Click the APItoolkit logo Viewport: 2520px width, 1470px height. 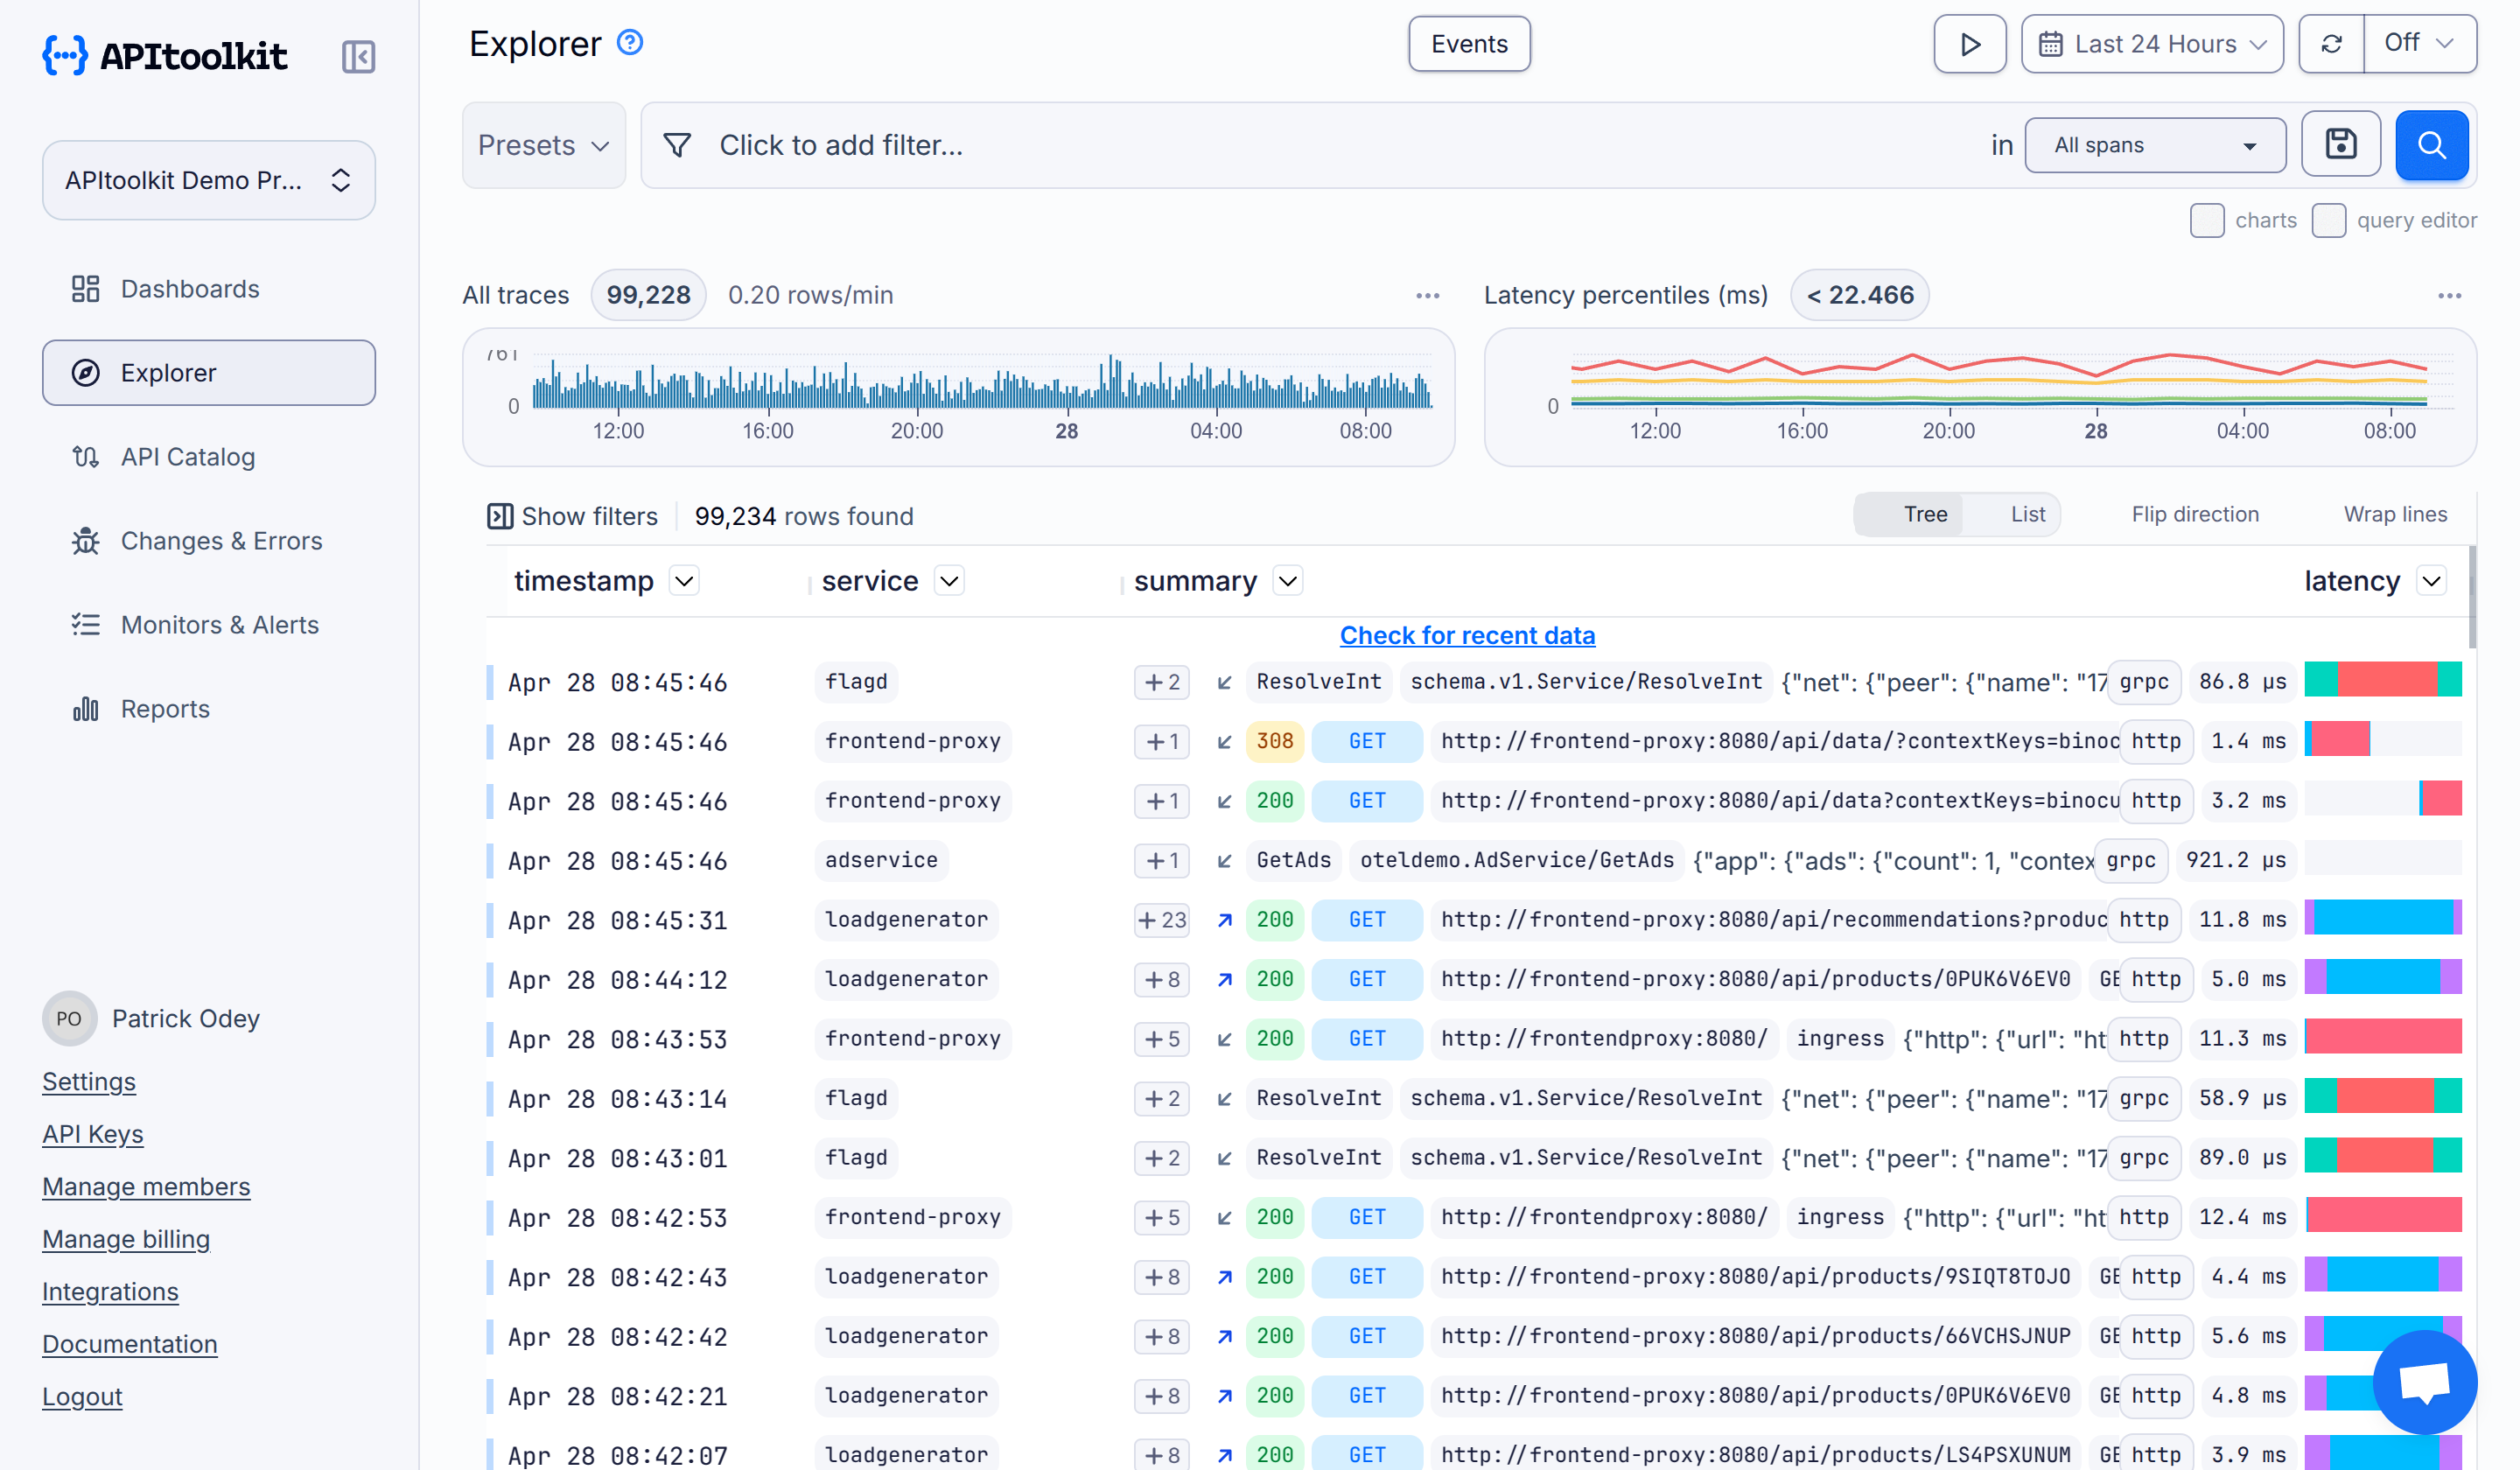tap(165, 56)
